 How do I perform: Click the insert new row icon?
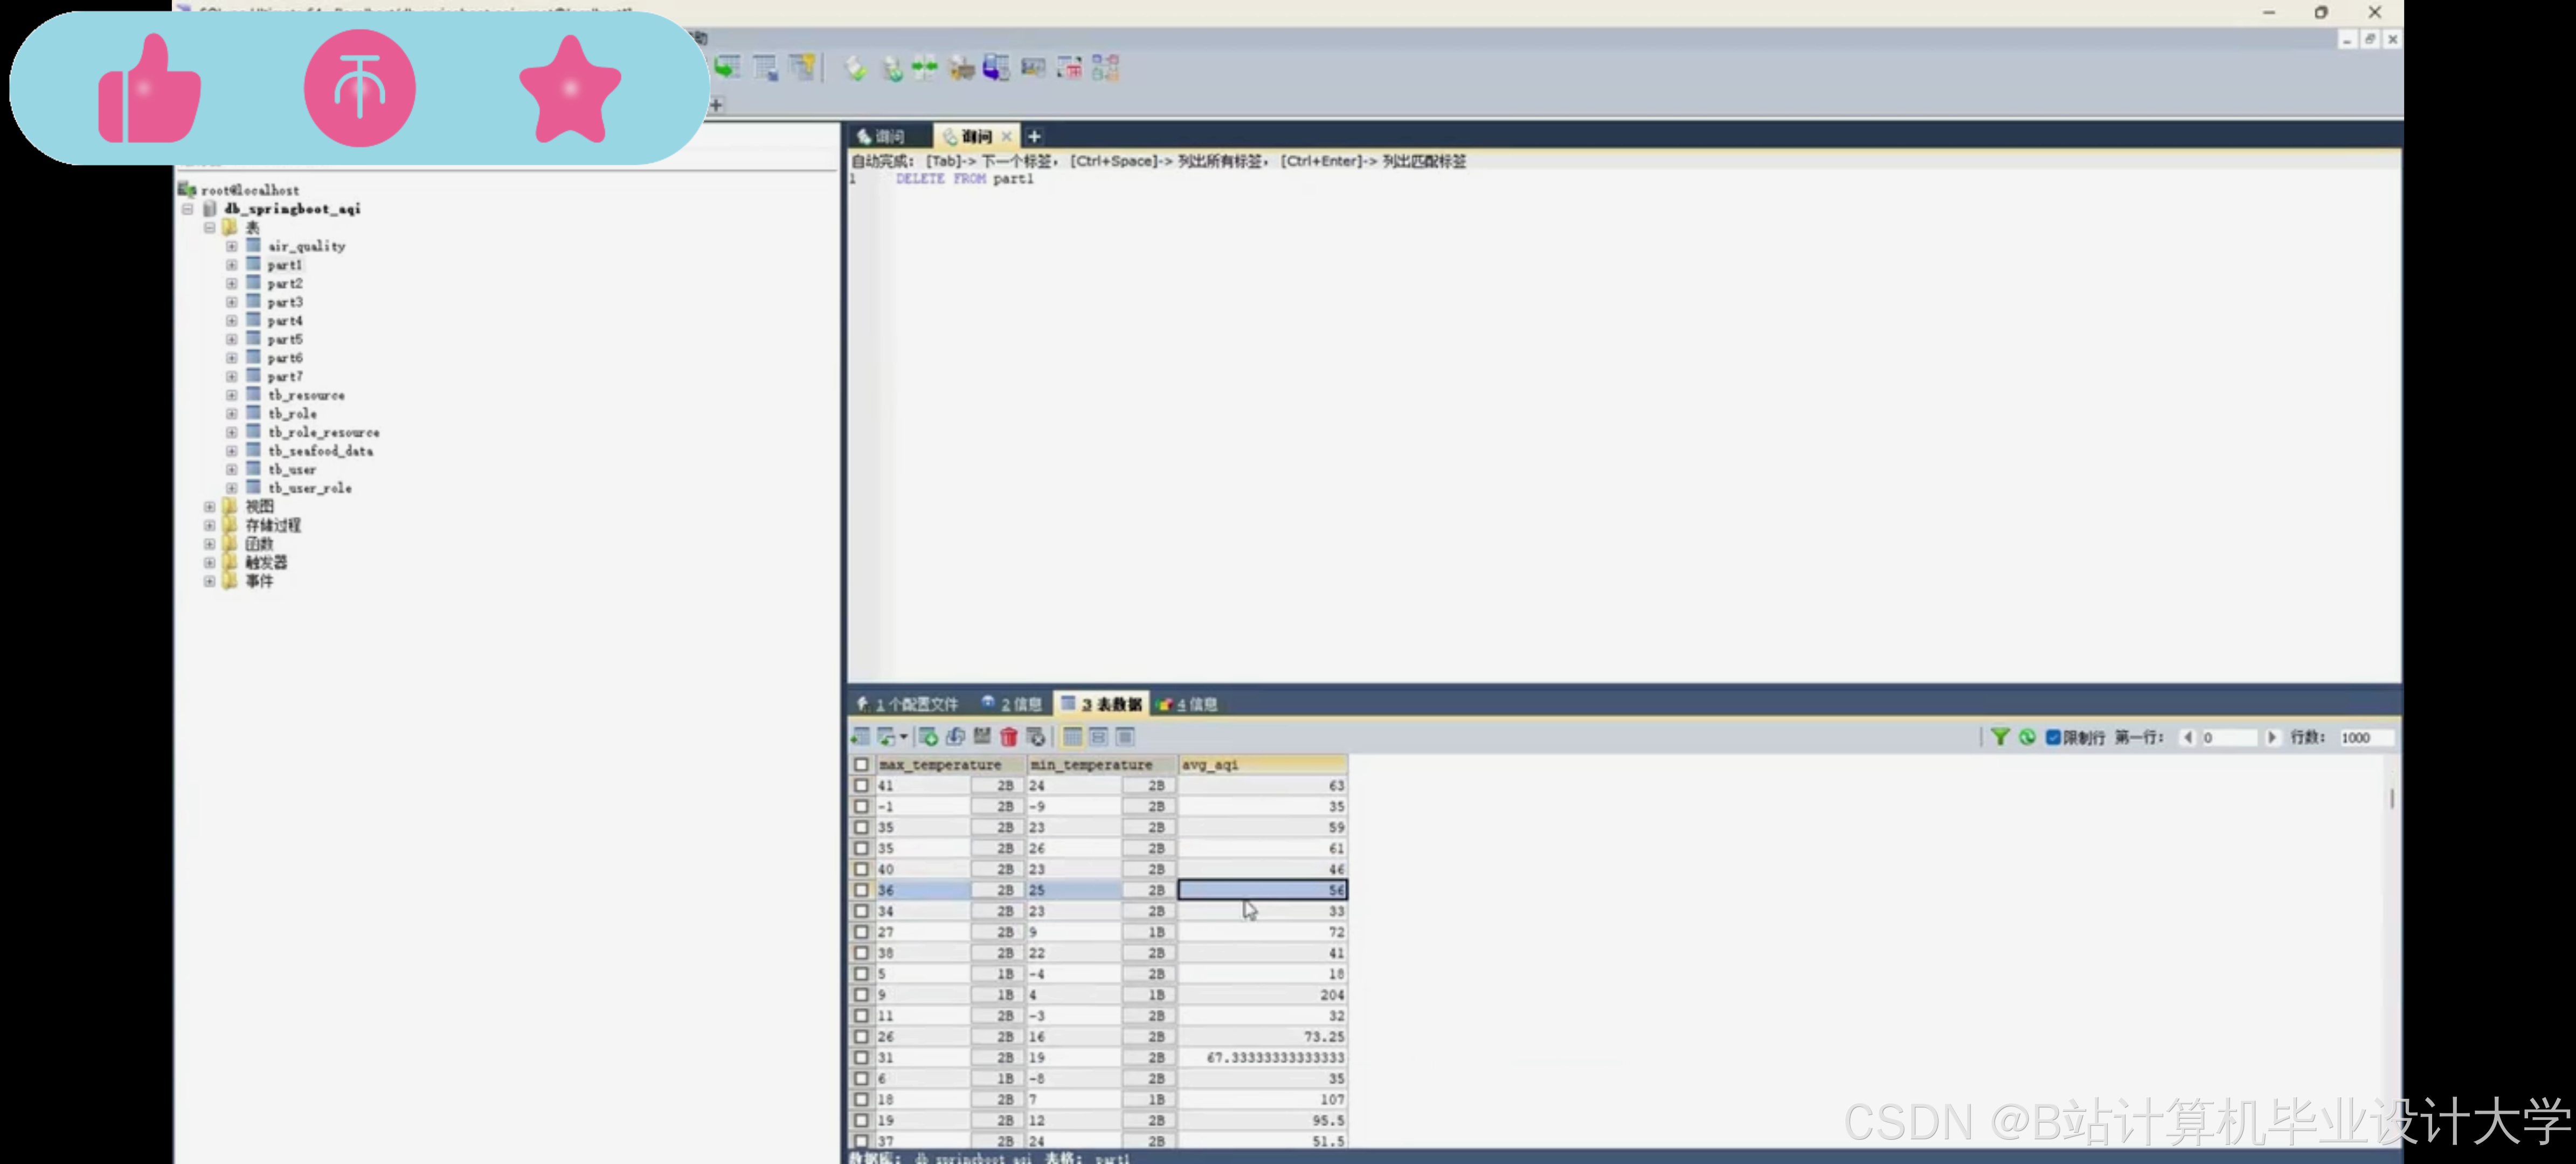pyautogui.click(x=928, y=737)
